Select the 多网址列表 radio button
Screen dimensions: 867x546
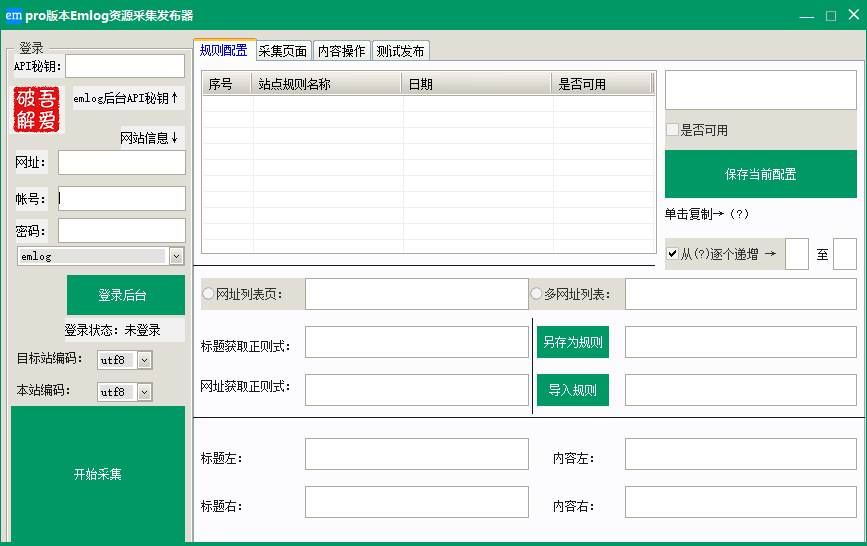(x=536, y=294)
